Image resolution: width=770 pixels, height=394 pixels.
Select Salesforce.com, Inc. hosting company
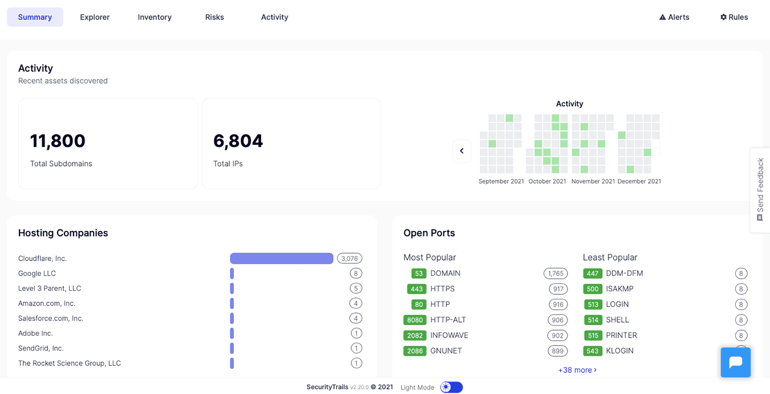[x=51, y=318]
